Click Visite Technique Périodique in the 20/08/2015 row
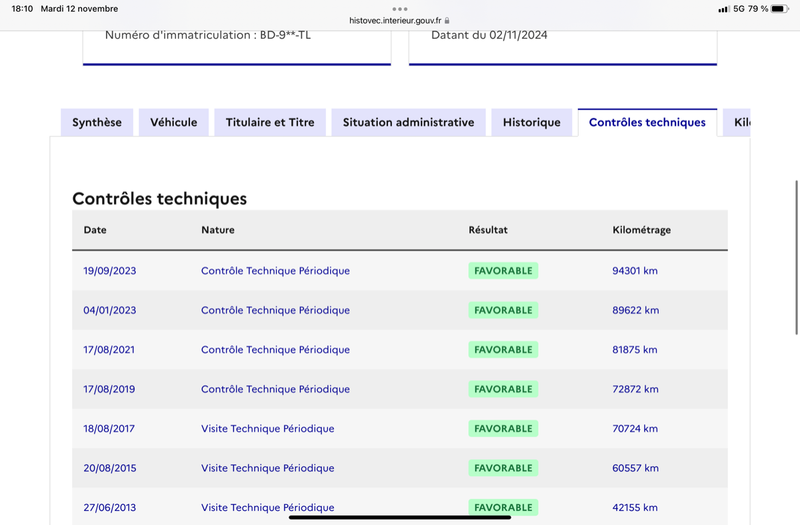Image resolution: width=800 pixels, height=525 pixels. [268, 468]
